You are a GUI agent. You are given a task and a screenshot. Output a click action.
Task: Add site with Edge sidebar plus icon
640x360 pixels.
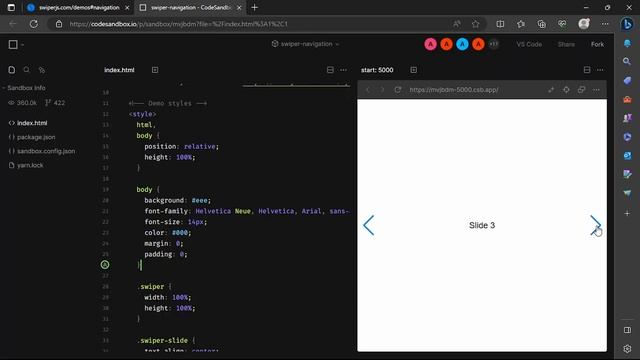tap(627, 213)
